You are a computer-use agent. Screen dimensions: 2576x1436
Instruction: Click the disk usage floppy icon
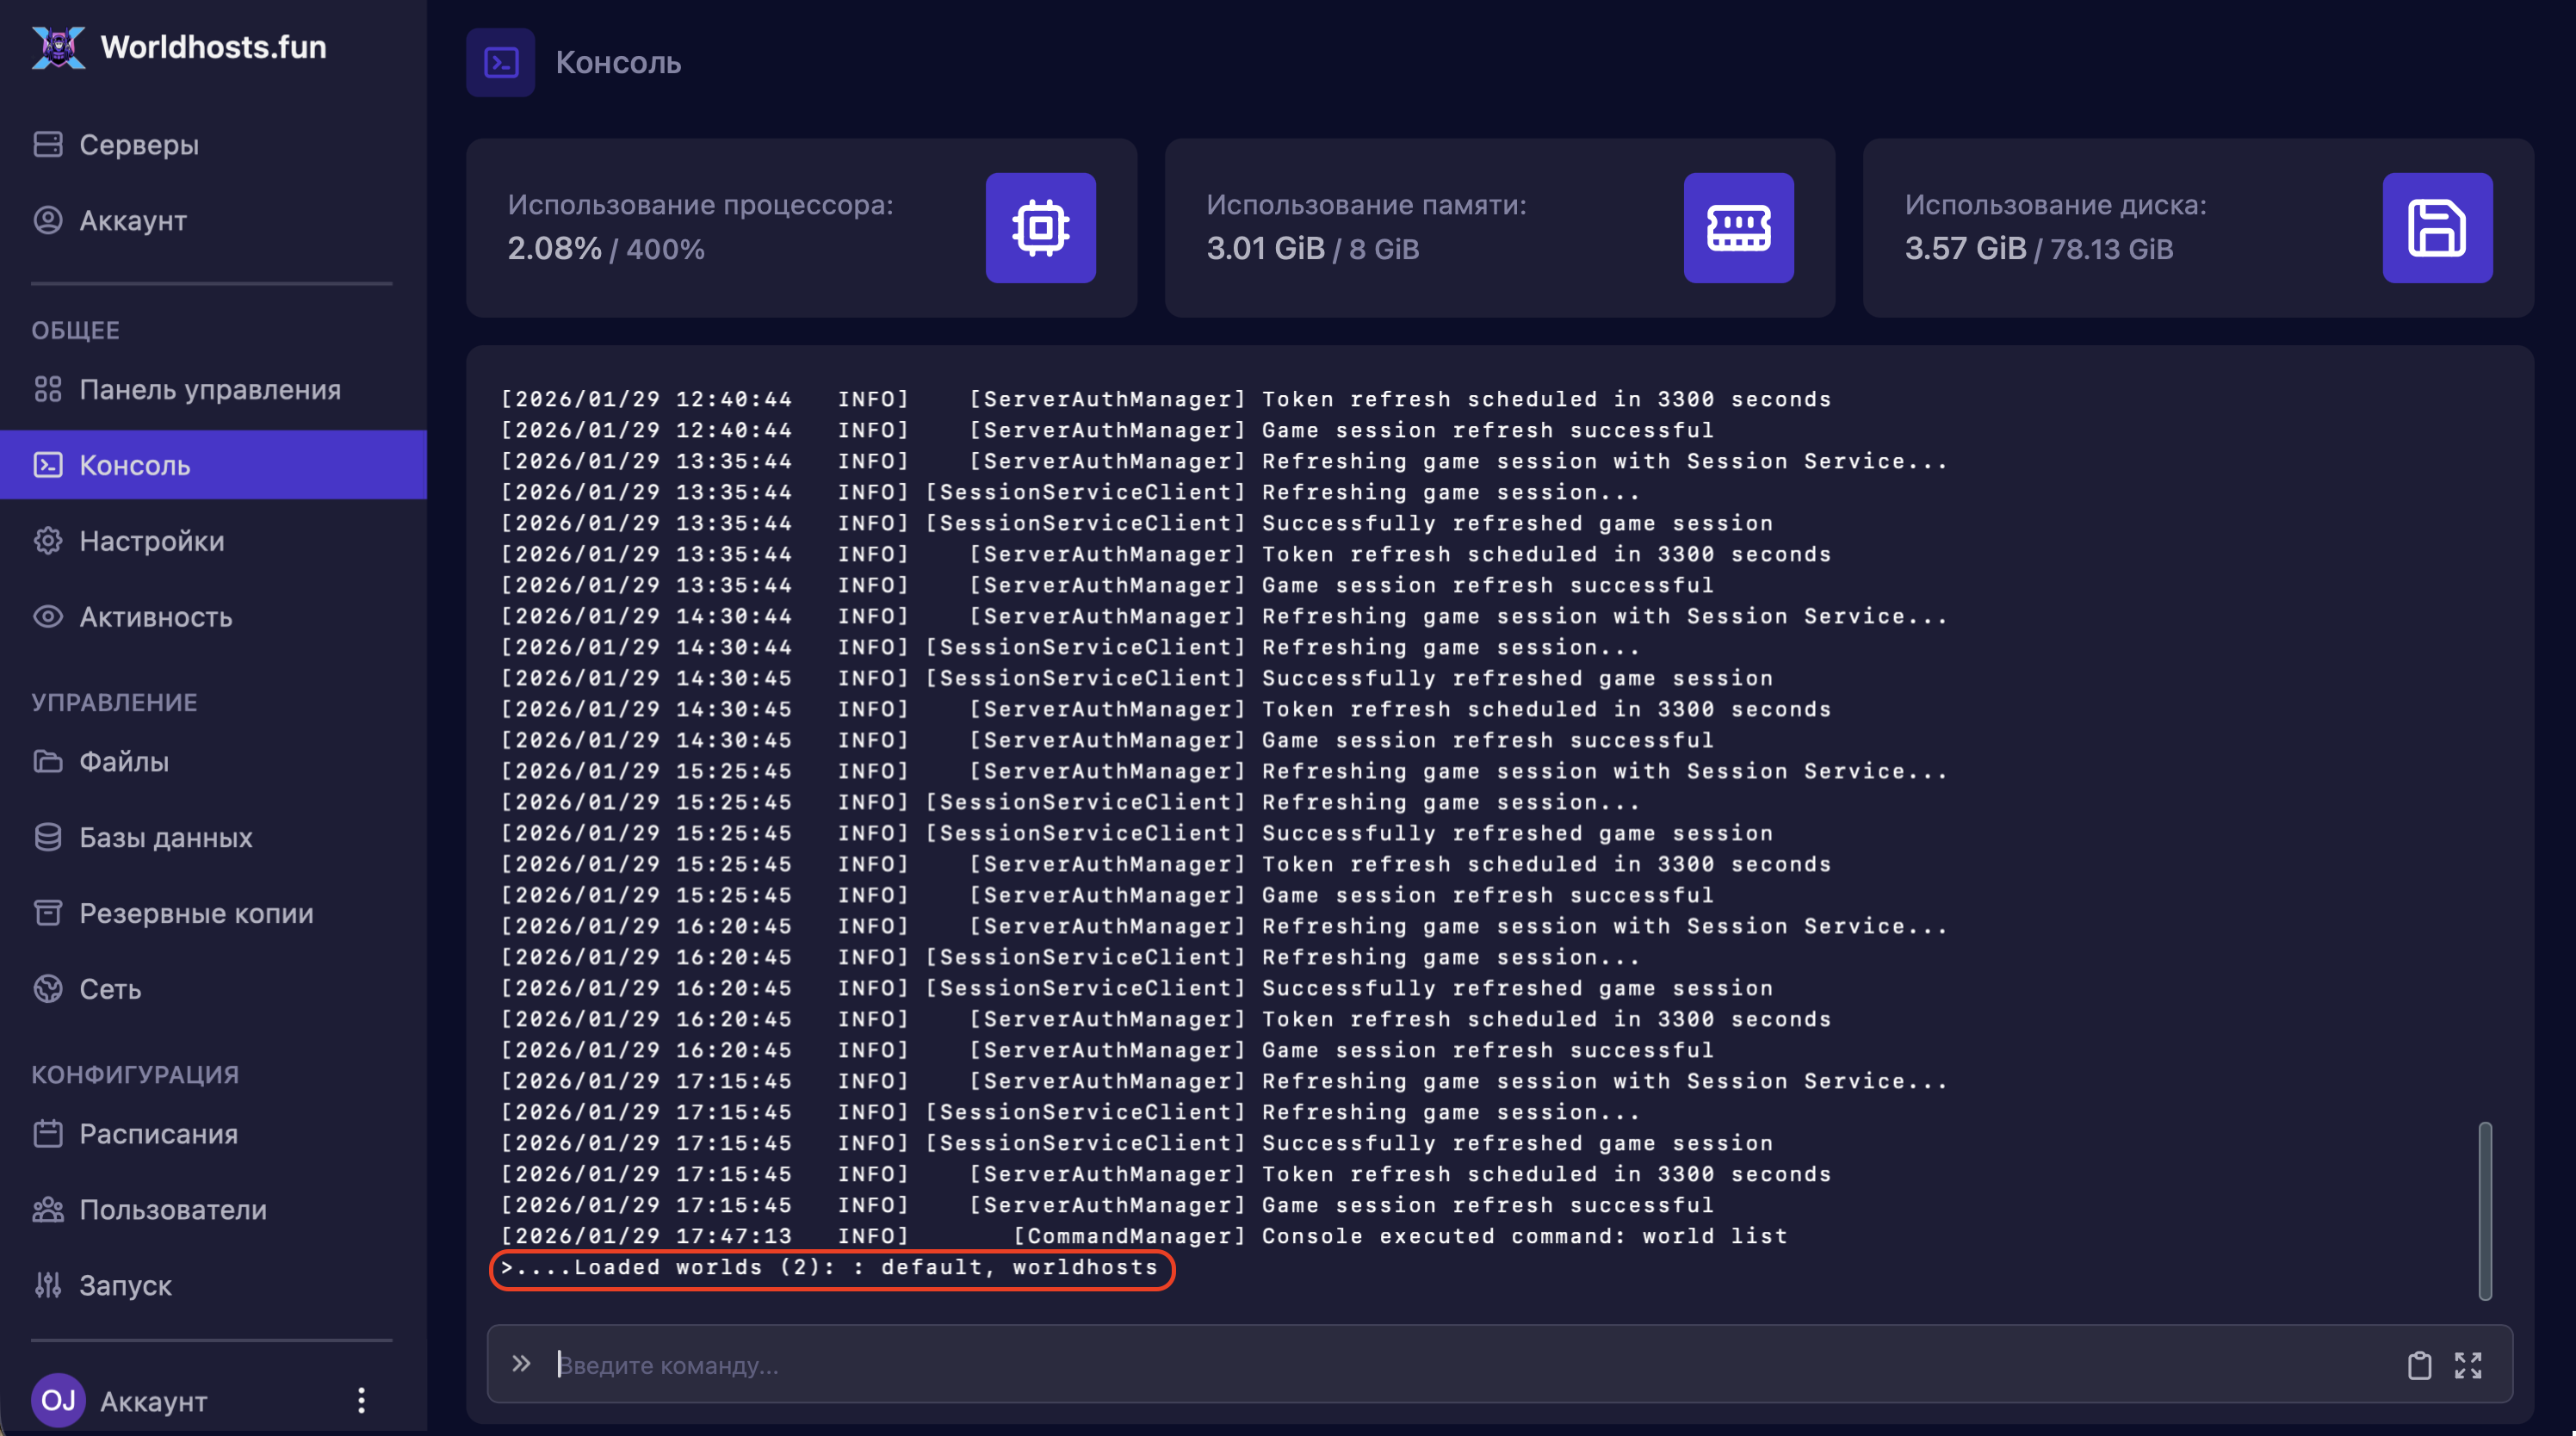point(2436,228)
